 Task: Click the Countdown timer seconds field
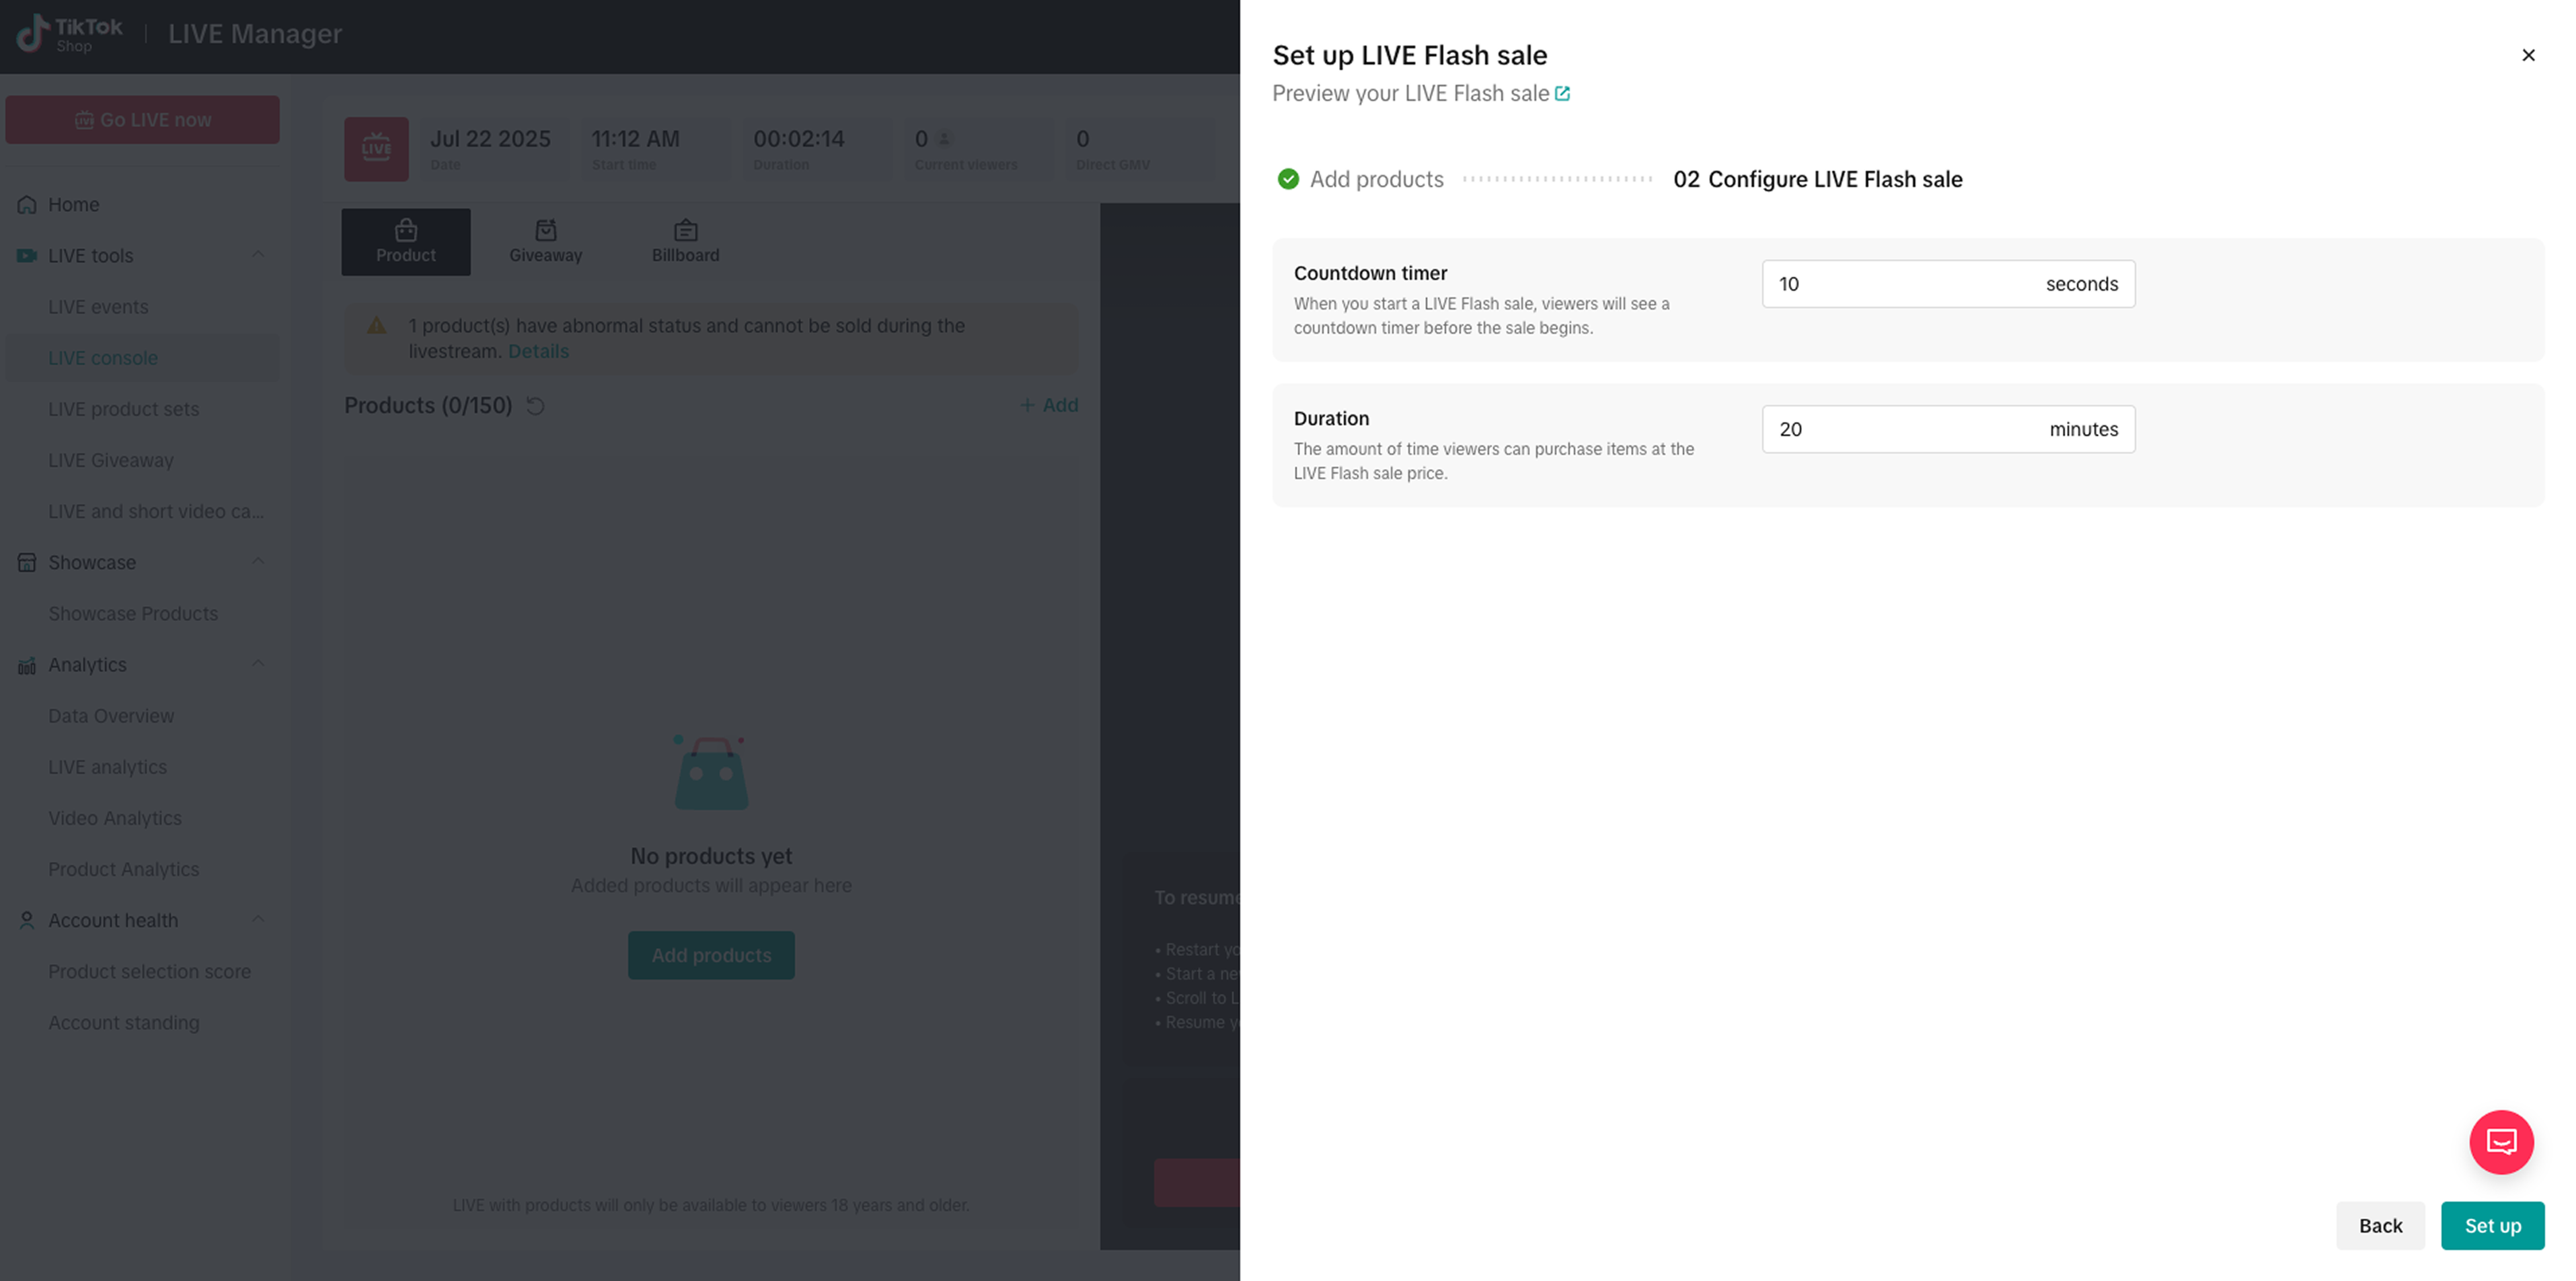click(x=1900, y=284)
